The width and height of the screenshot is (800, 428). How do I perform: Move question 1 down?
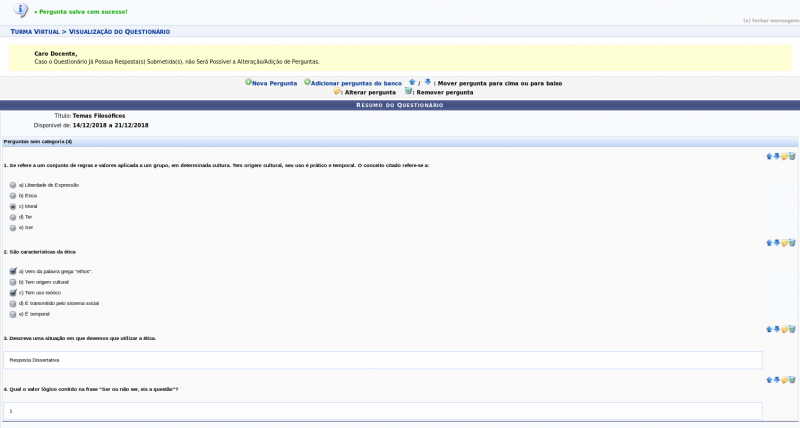pos(777,157)
